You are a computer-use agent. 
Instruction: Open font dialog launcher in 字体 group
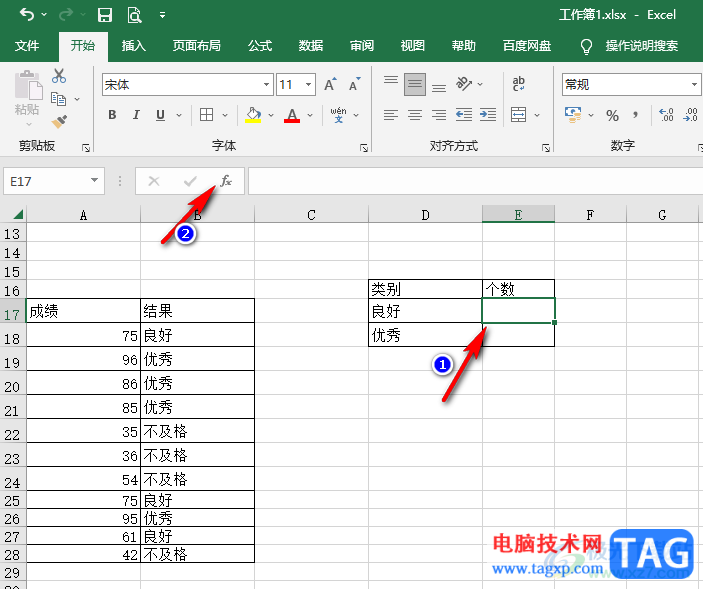[x=364, y=147]
